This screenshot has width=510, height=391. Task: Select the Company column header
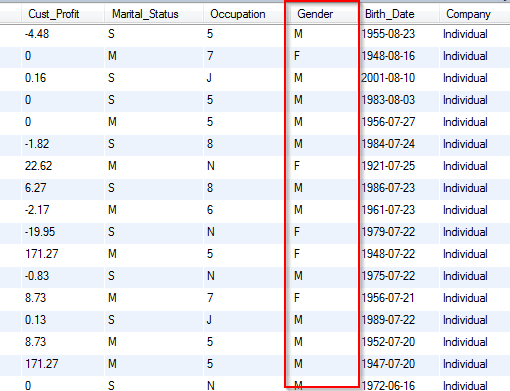click(x=468, y=14)
